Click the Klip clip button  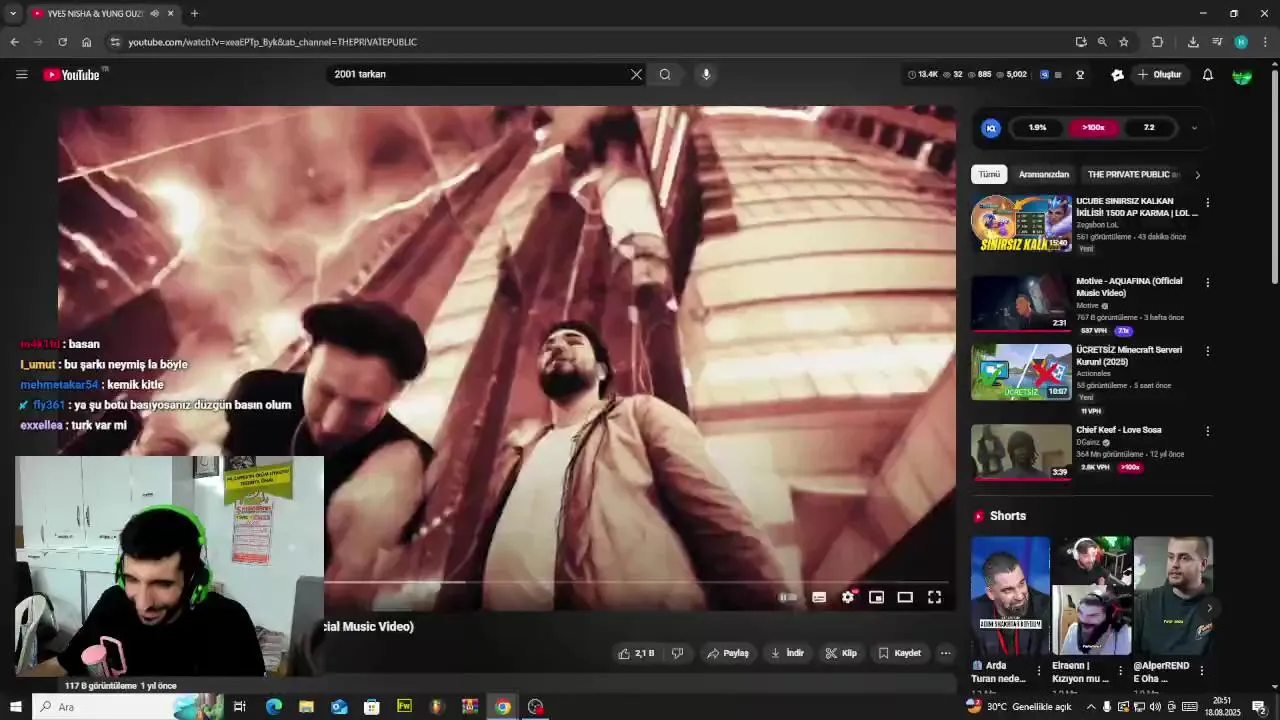[841, 653]
